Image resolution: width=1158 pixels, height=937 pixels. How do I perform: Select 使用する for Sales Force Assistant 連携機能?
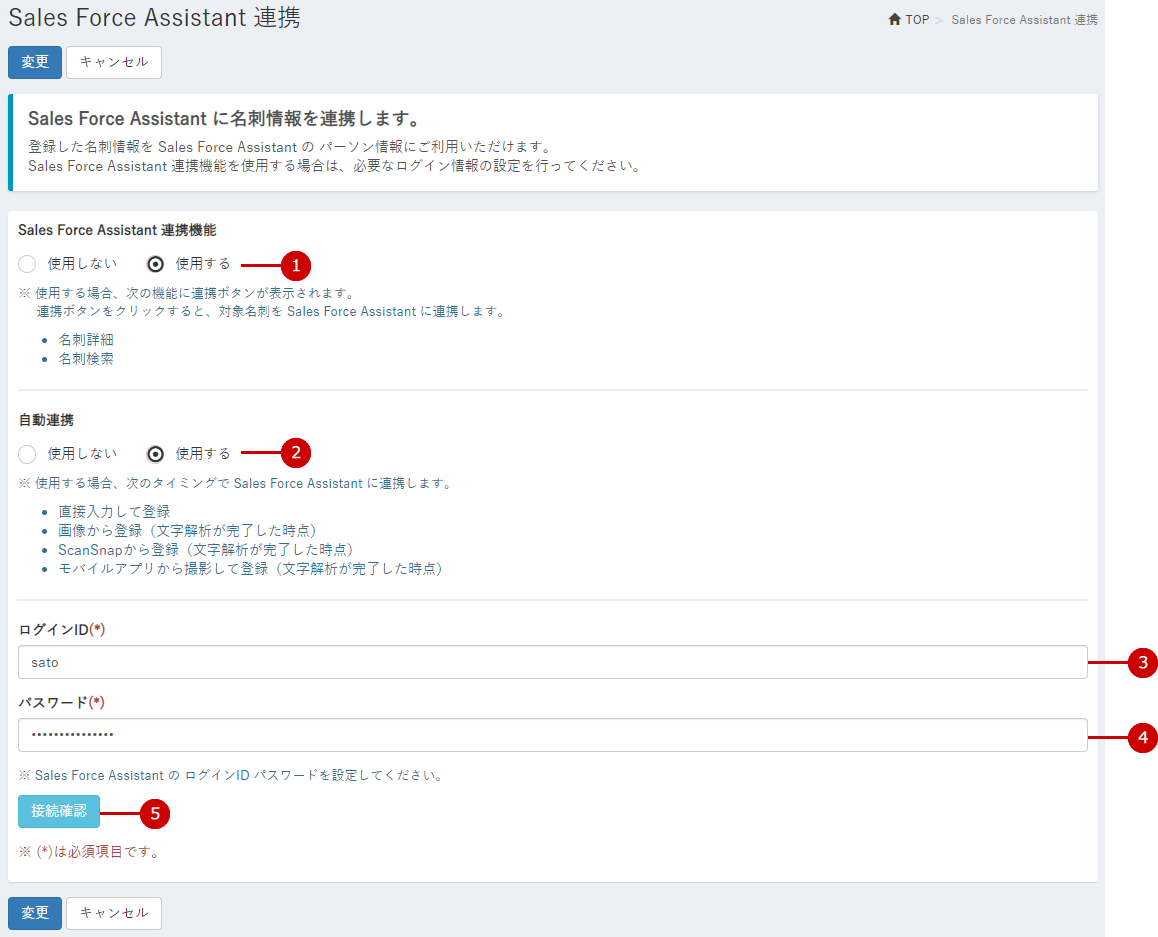tap(155, 264)
